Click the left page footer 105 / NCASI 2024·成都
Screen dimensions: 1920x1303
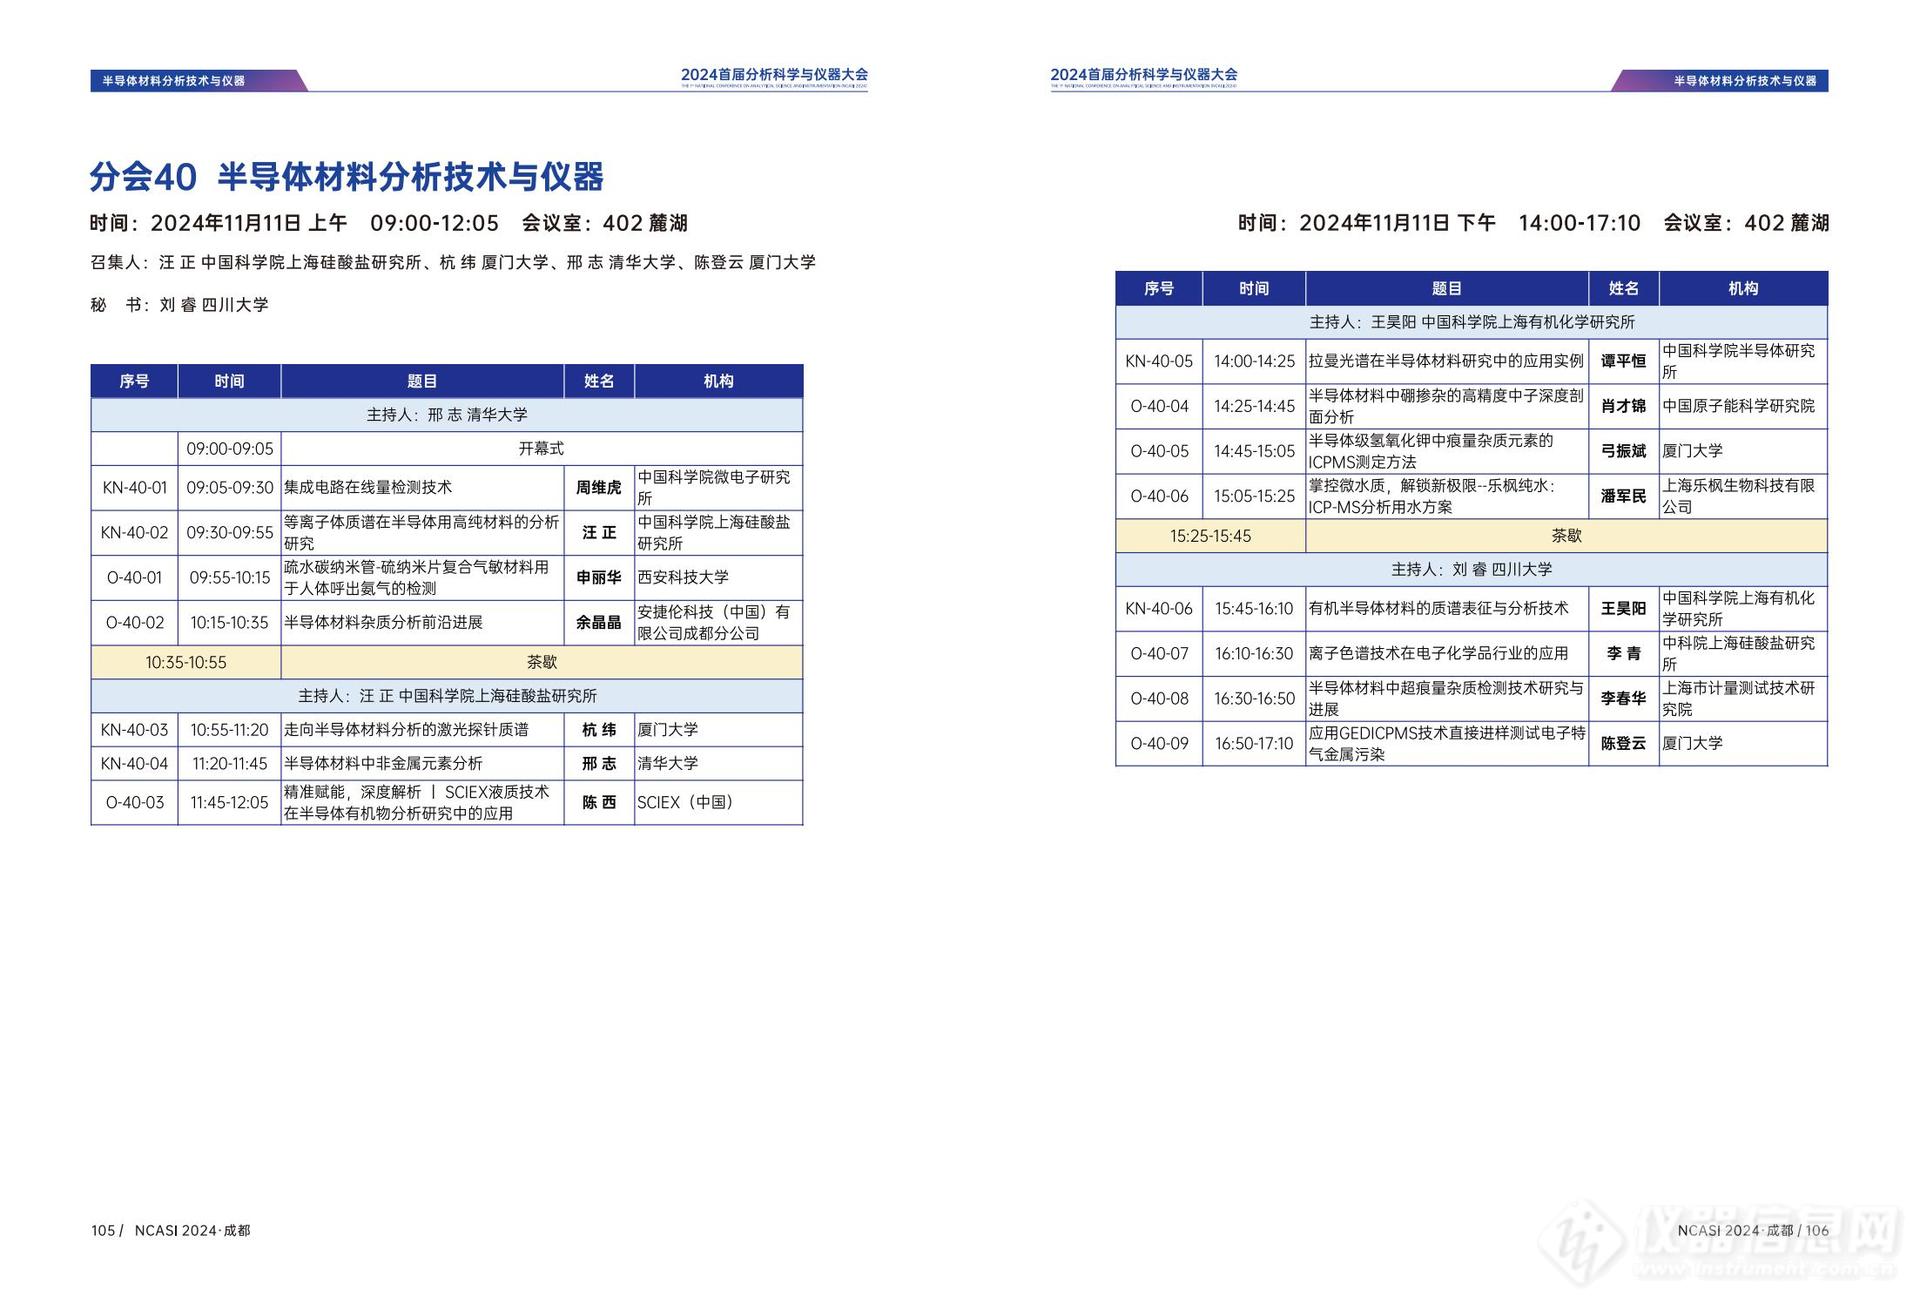click(x=171, y=1231)
